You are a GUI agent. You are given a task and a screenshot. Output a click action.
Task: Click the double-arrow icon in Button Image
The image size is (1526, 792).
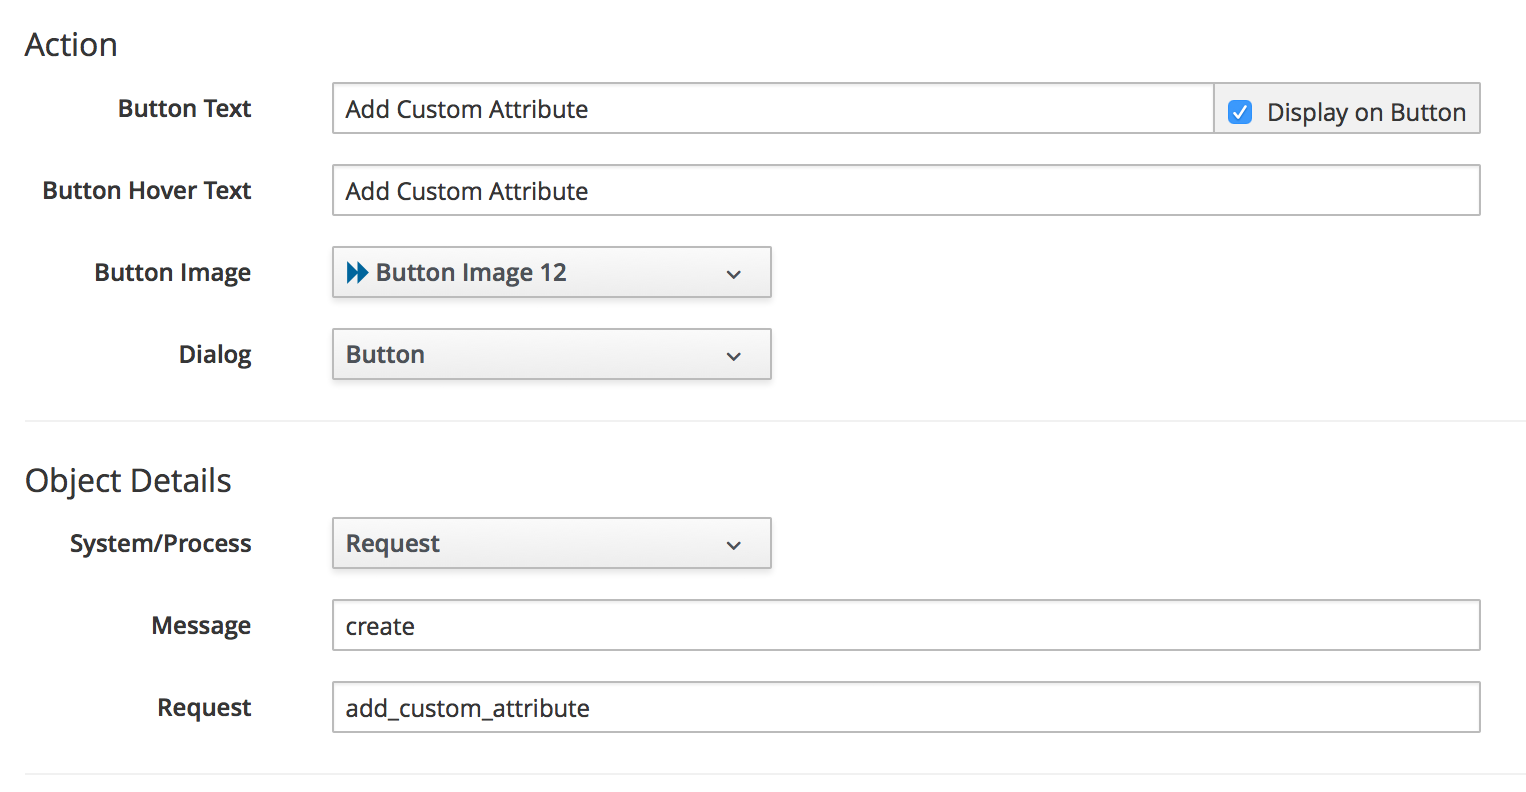357,273
